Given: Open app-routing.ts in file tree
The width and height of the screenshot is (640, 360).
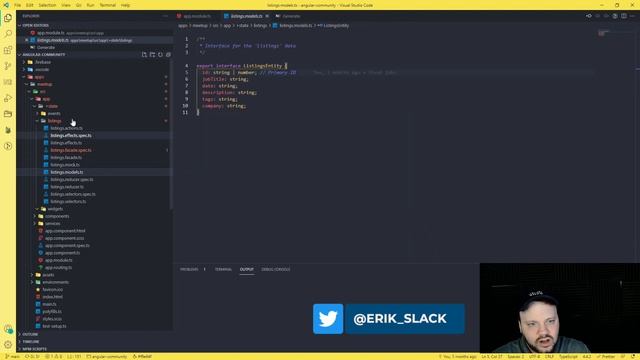Looking at the screenshot, I should pyautogui.click(x=58, y=268).
